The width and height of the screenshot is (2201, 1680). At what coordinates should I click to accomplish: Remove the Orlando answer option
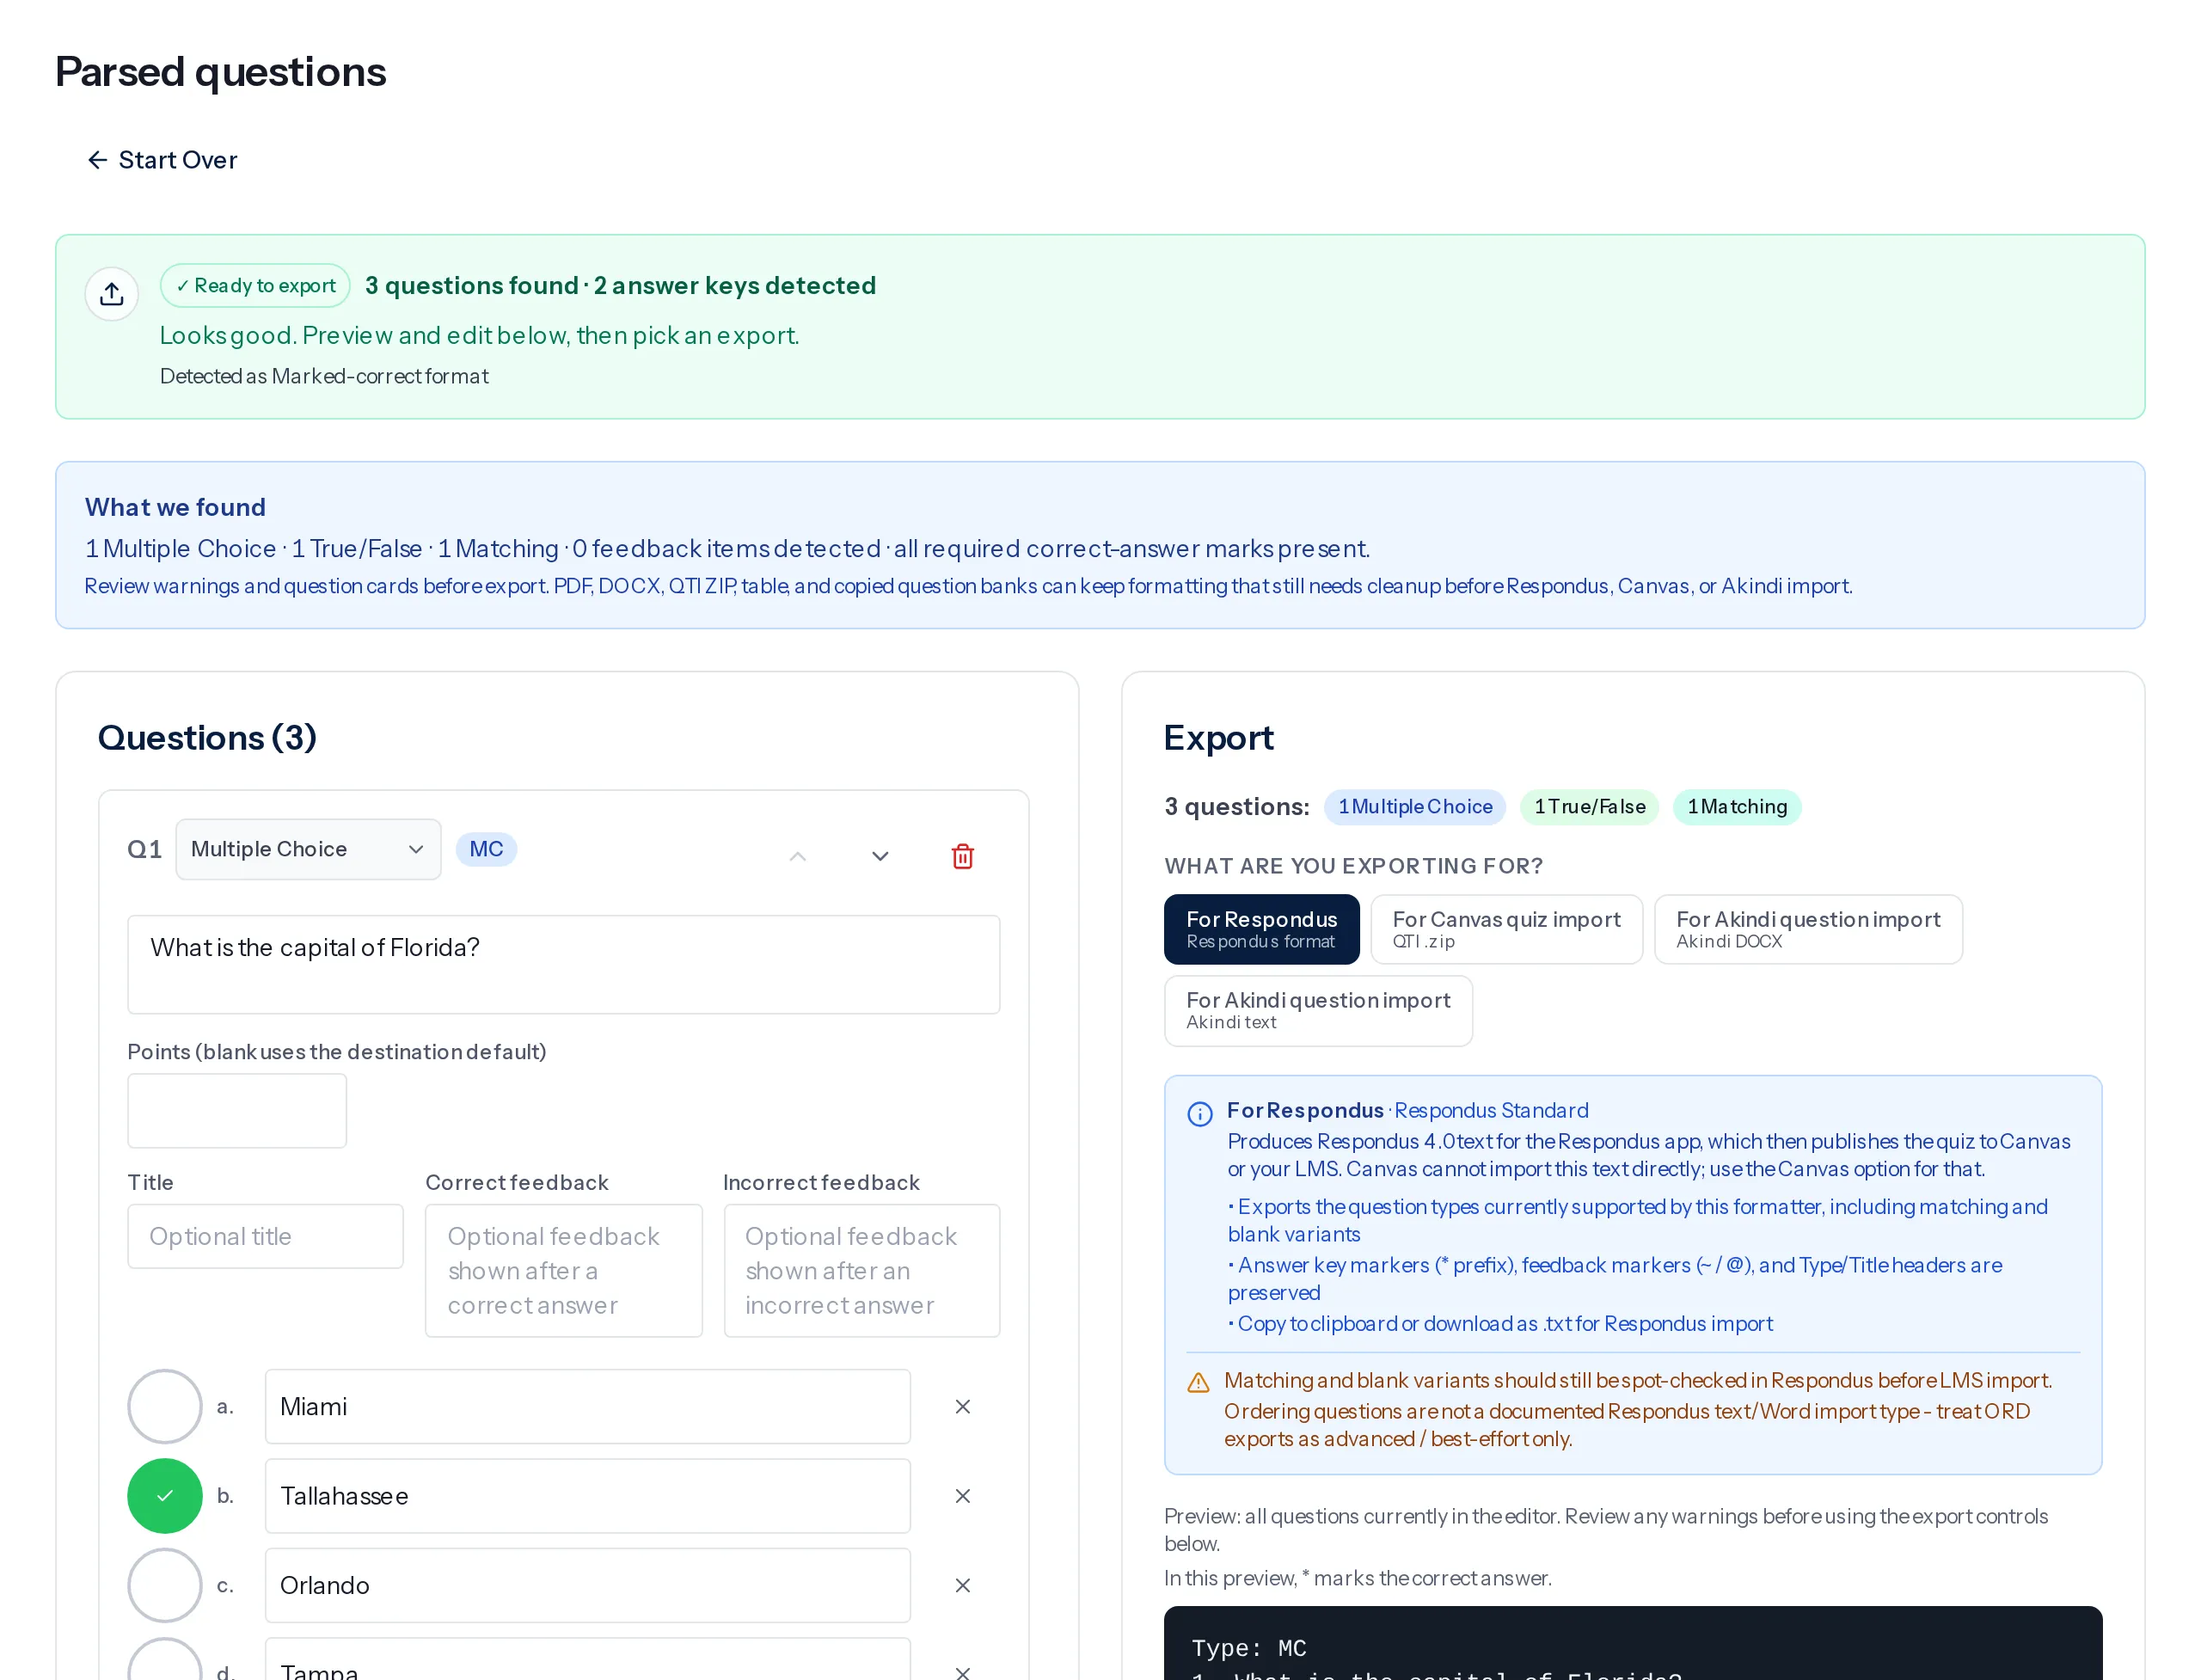click(962, 1585)
